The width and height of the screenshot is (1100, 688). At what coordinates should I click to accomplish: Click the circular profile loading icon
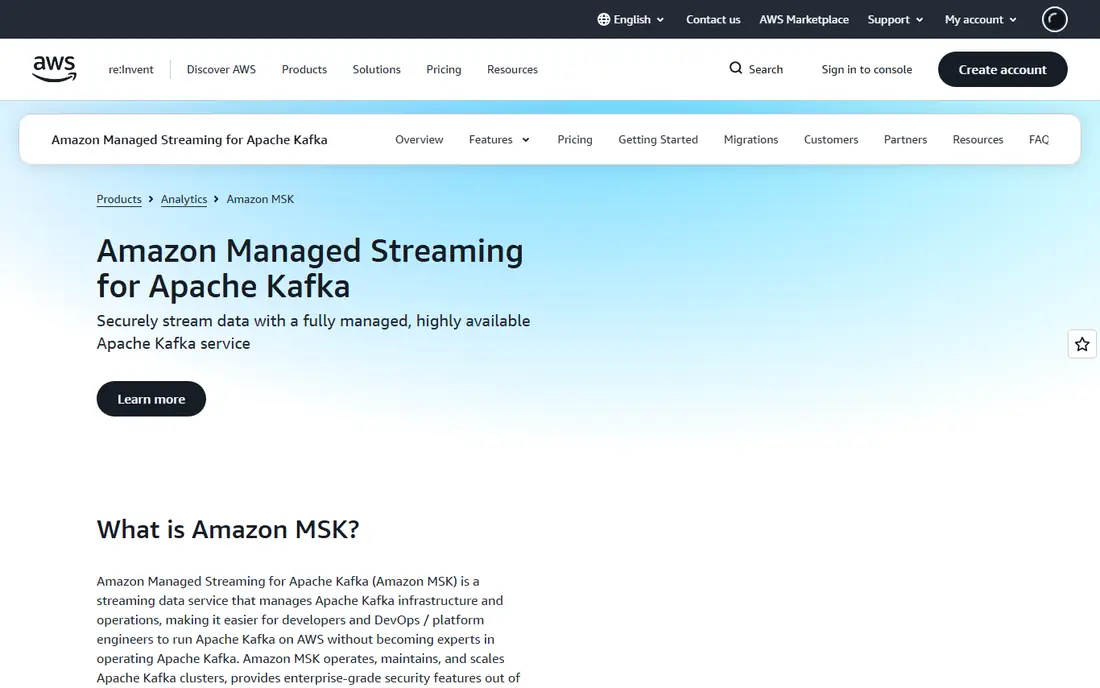pos(1054,20)
